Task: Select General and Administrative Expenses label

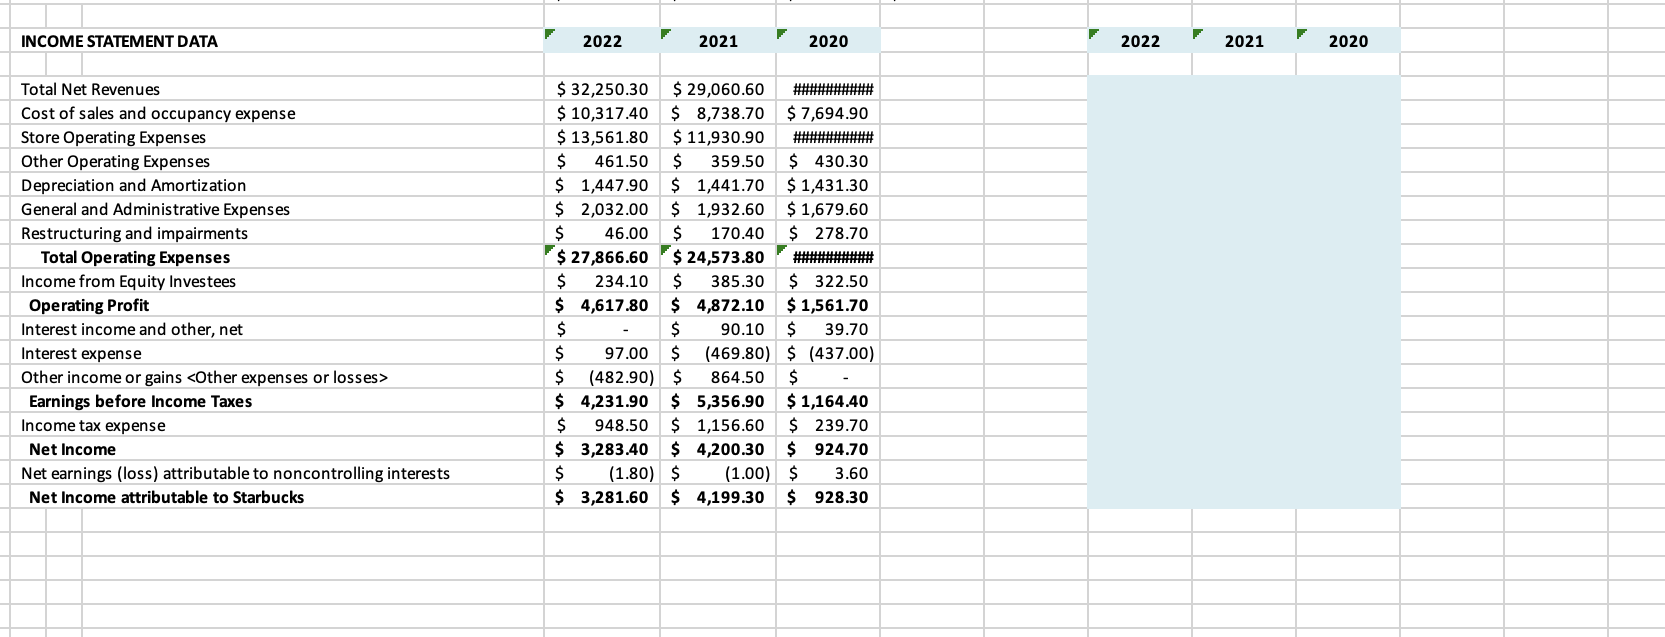Action: pyautogui.click(x=155, y=209)
